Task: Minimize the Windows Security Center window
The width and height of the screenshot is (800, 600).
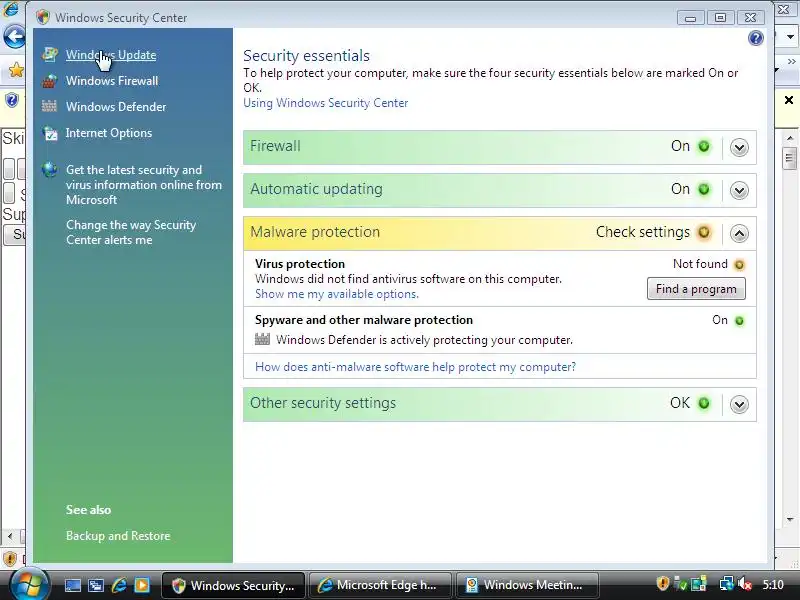Action: click(x=690, y=18)
